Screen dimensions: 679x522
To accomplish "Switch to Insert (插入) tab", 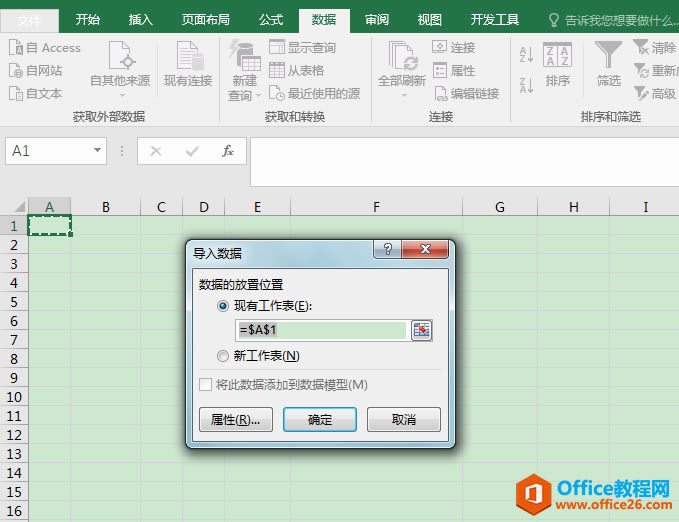I will tap(141, 20).
